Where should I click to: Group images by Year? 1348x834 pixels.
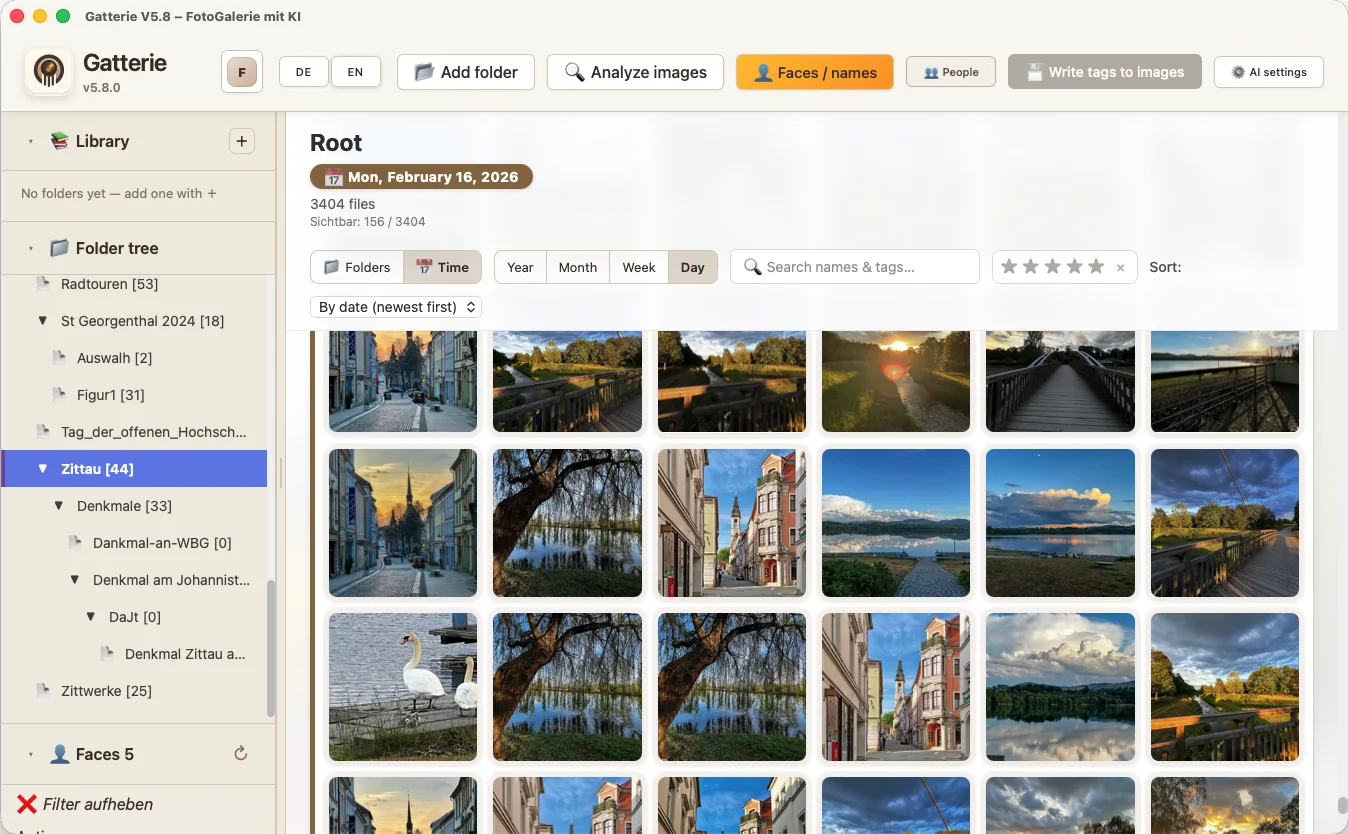pos(520,267)
